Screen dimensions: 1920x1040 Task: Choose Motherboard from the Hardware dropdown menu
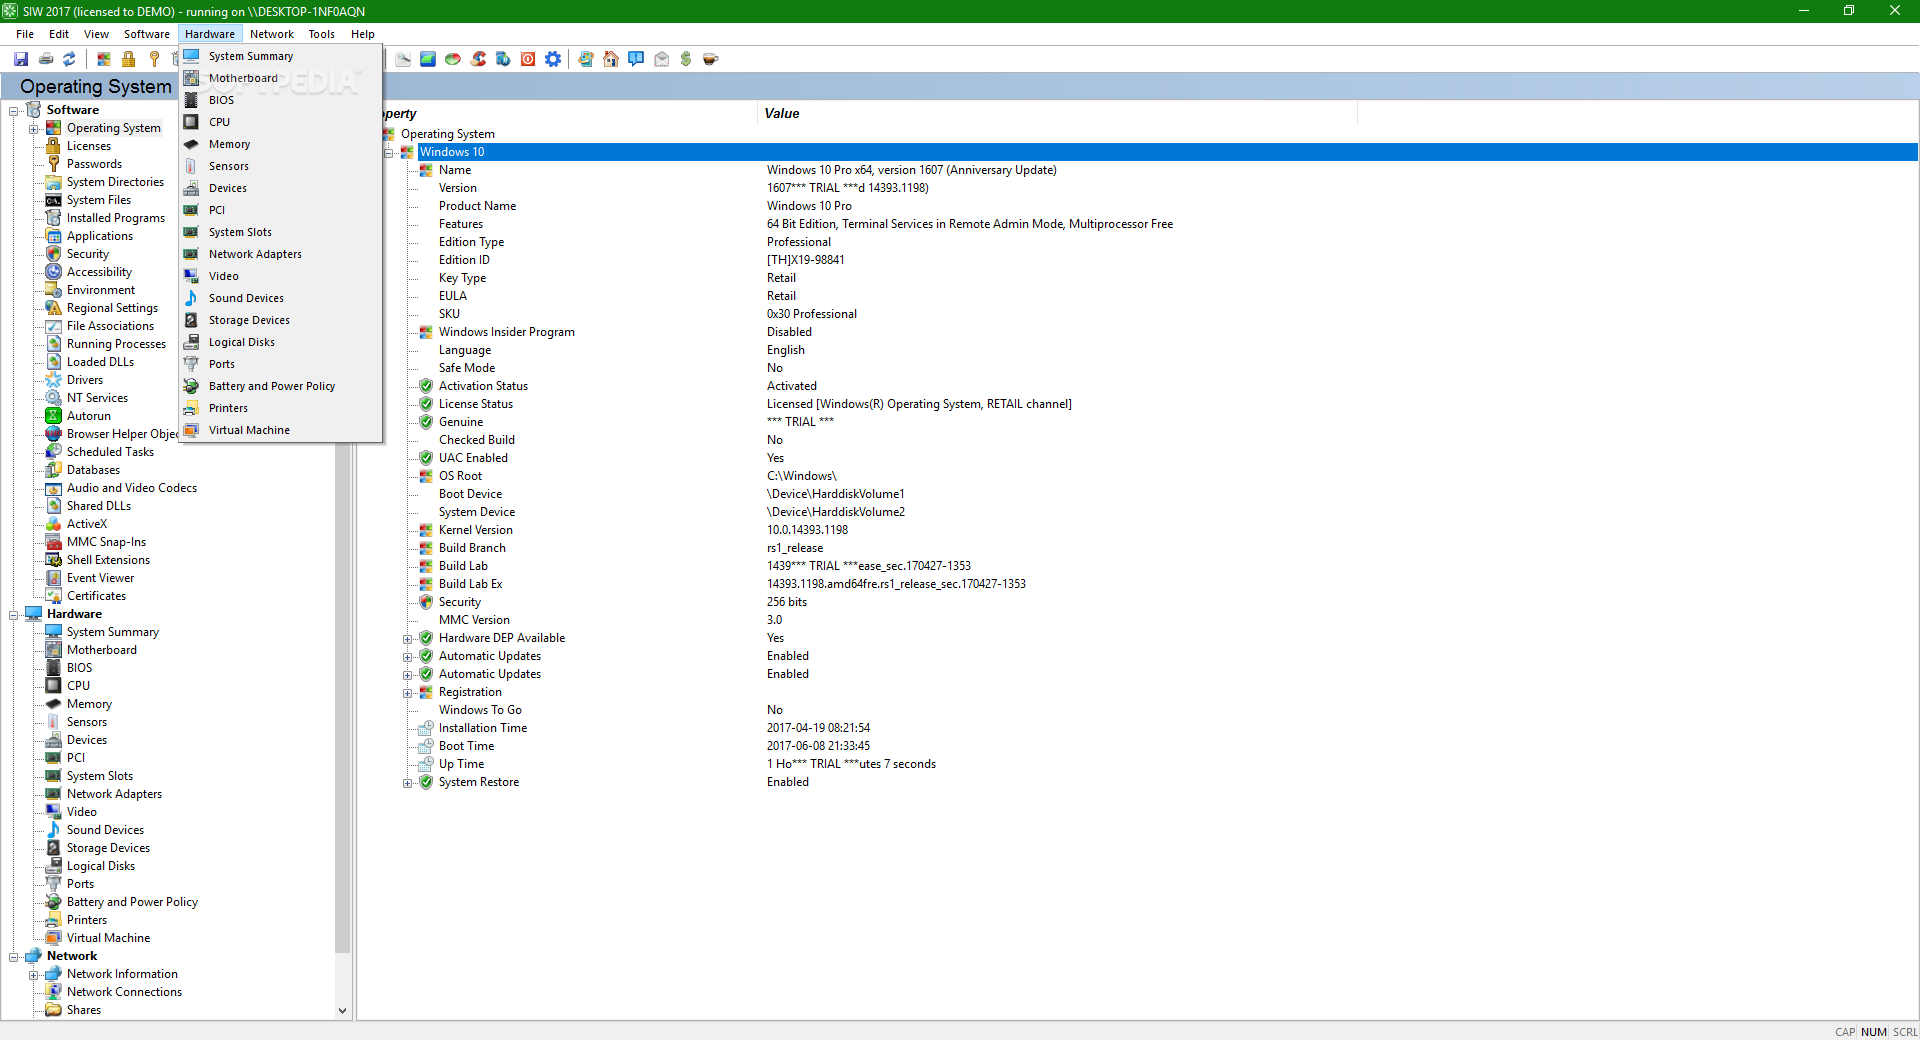tap(281, 78)
